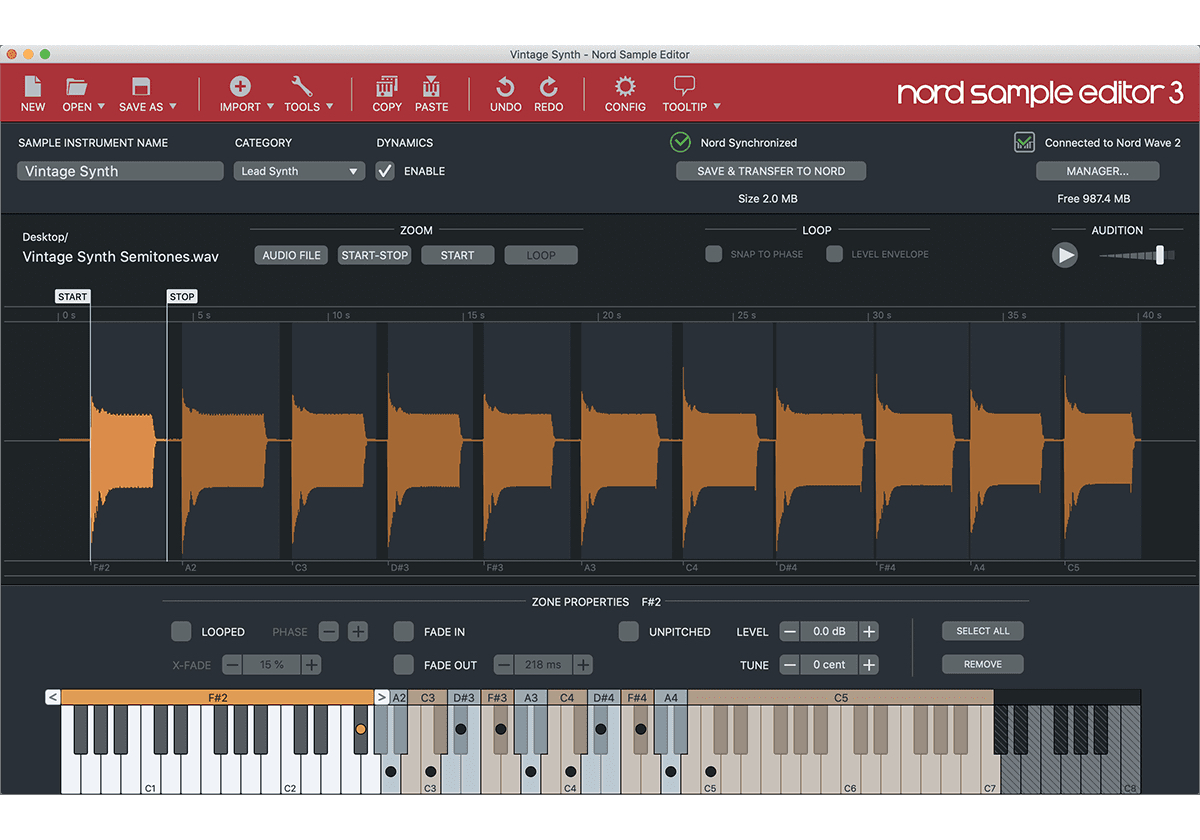The height and width of the screenshot is (840, 1200).
Task: Enable the LOOPED checkbox
Action: pos(181,631)
